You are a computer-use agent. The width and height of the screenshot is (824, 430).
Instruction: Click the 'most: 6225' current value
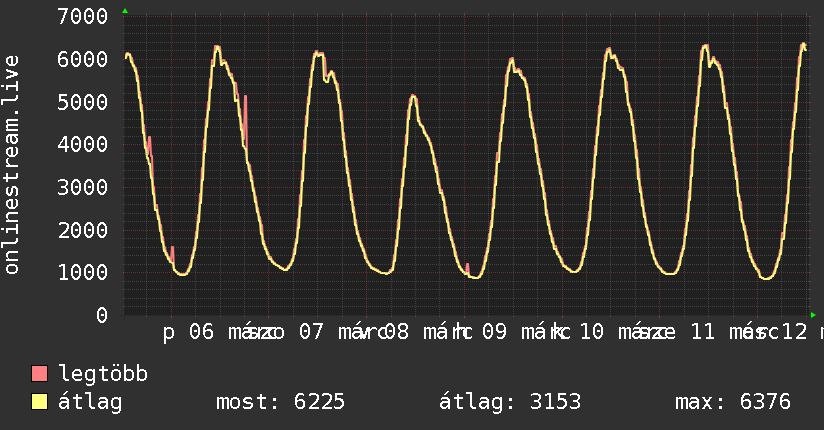pyautogui.click(x=280, y=402)
